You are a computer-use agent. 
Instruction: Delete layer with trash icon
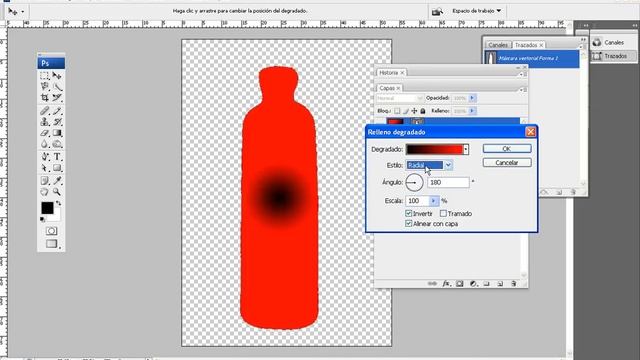(x=513, y=283)
